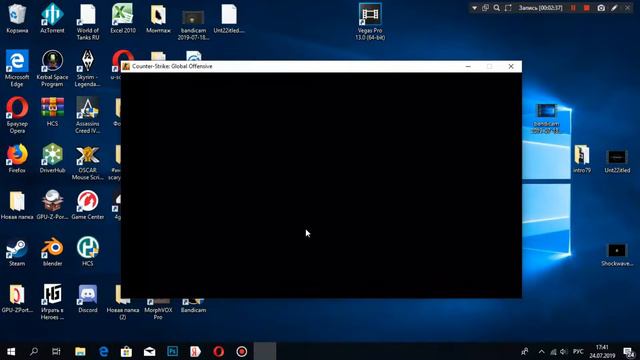Viewport: 640px width, 360px height.
Task: Select the bandicam 2019-07-18 file in top row
Action: click(x=193, y=24)
